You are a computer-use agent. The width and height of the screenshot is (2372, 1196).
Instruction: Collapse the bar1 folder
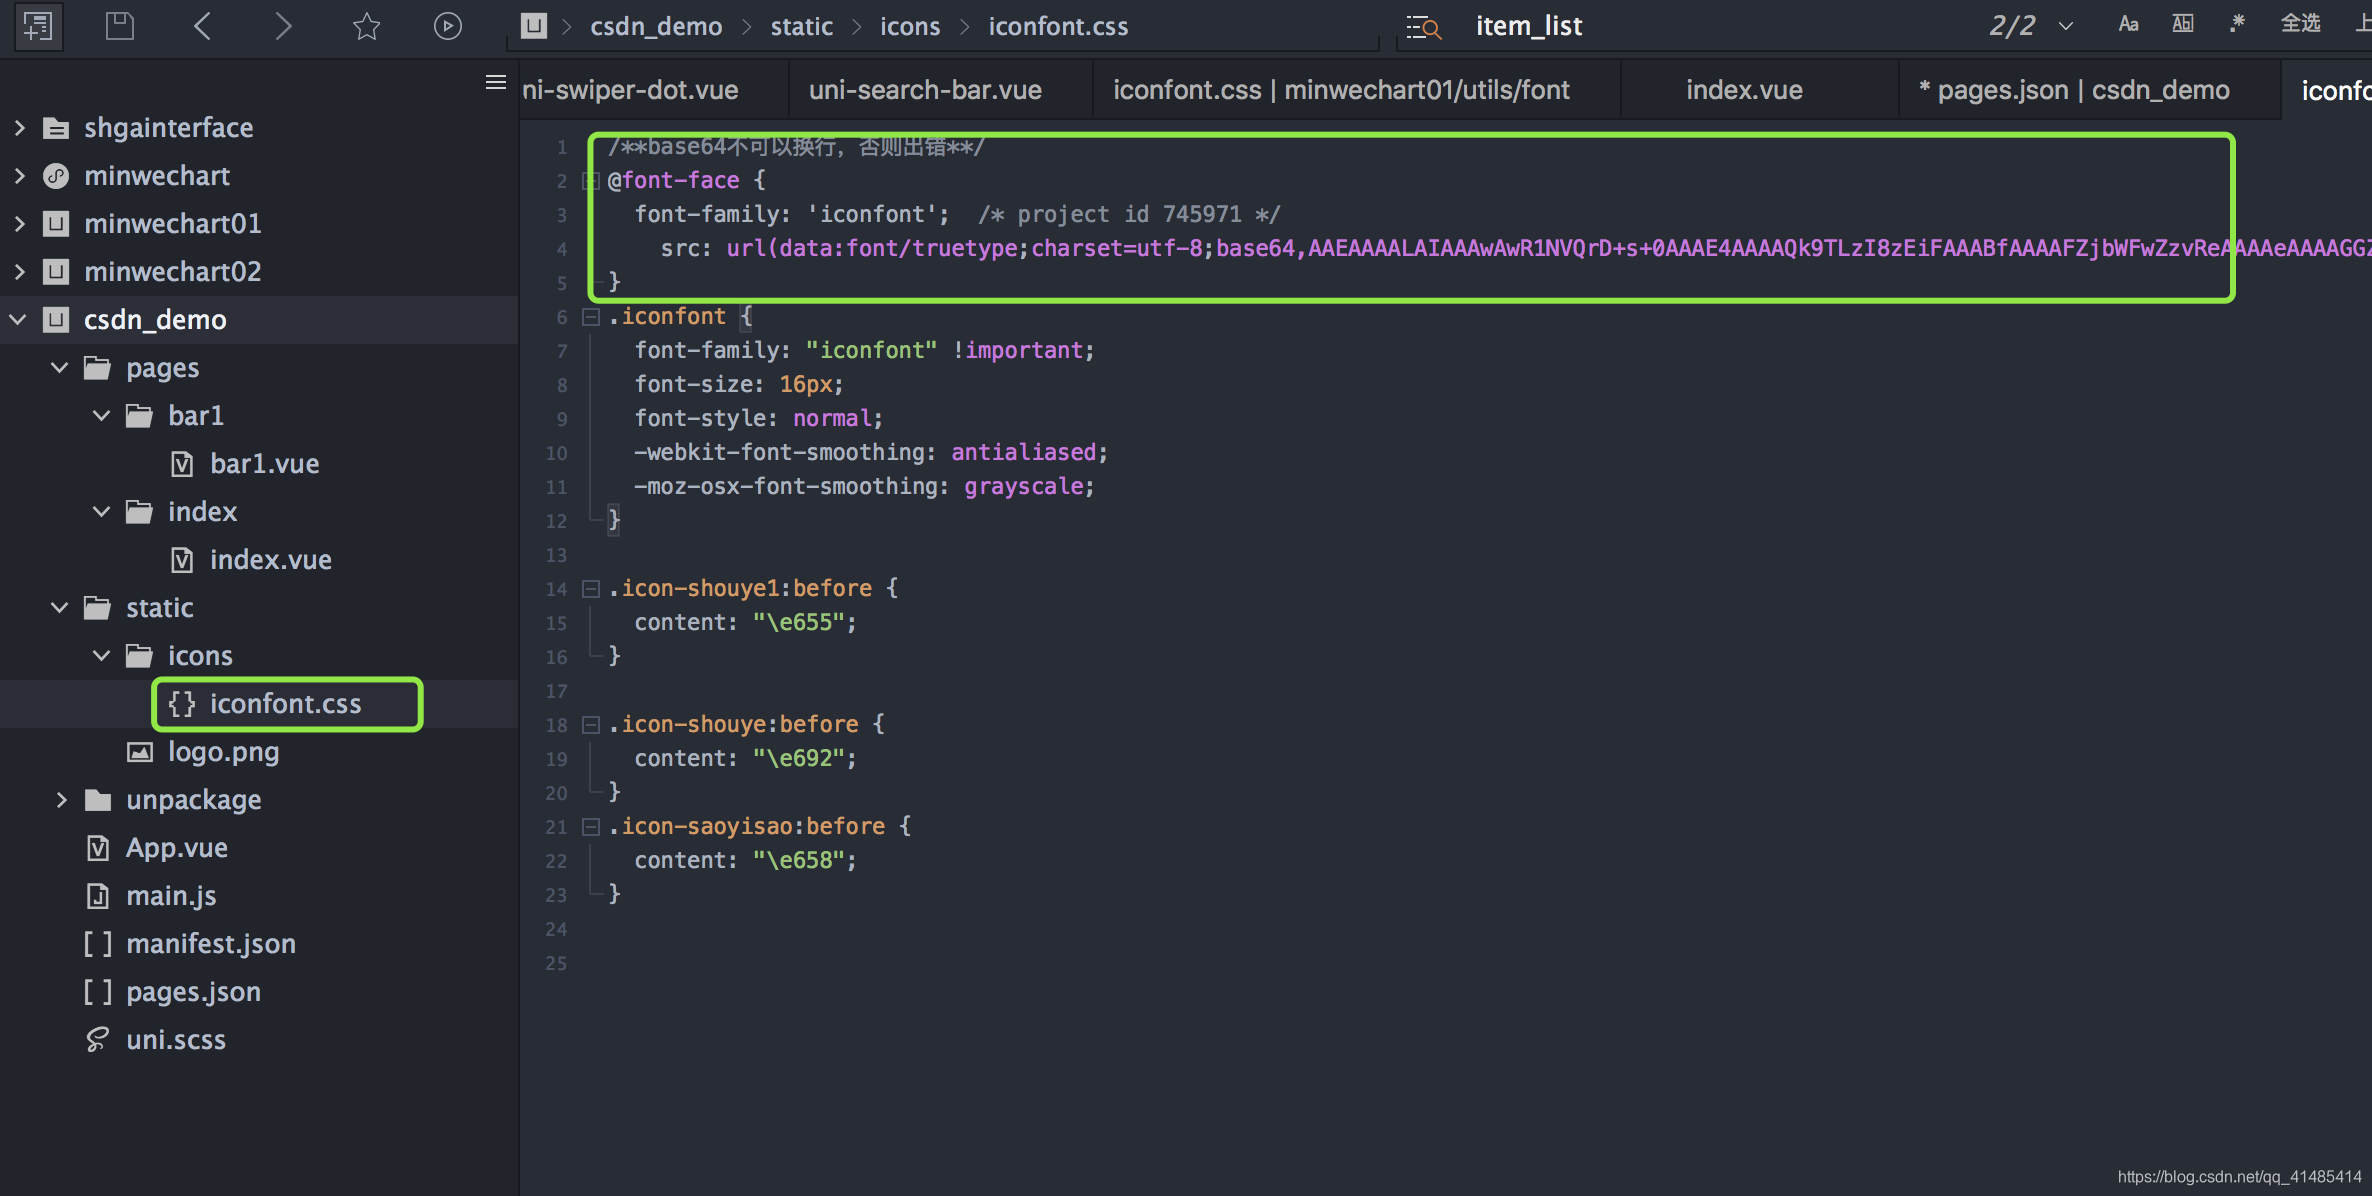(102, 416)
